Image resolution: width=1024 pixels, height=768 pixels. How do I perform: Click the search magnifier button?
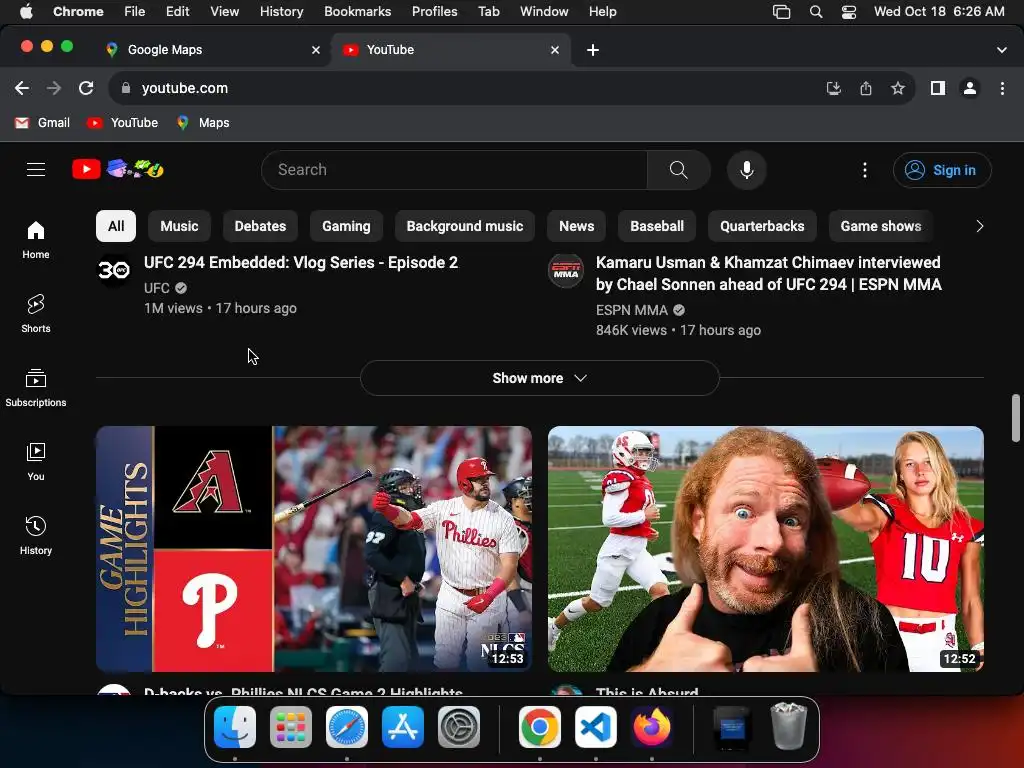[x=679, y=170]
